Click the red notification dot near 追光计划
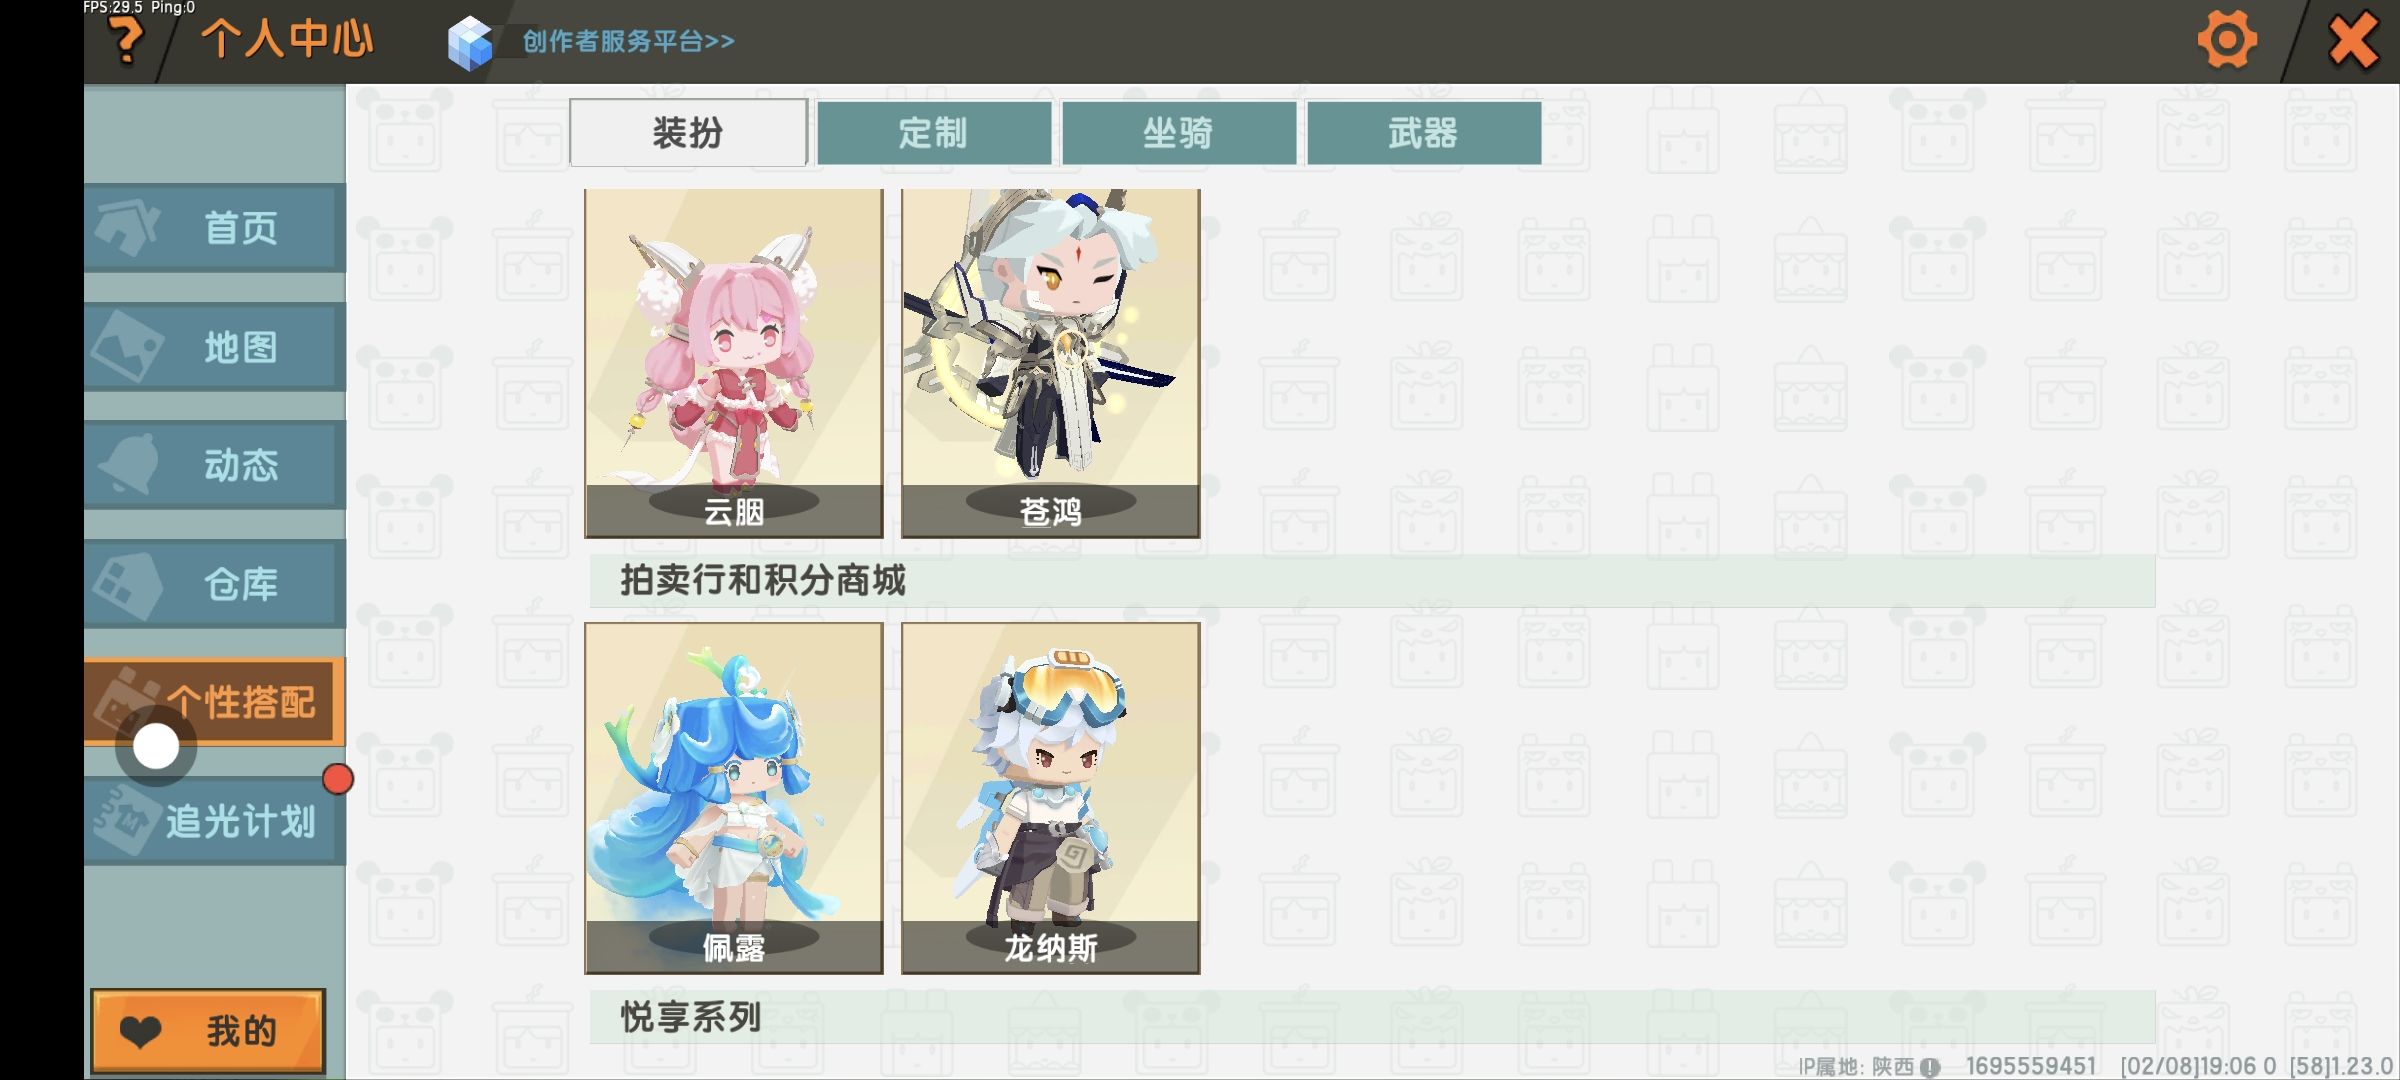The height and width of the screenshot is (1080, 2400). pos(338,779)
